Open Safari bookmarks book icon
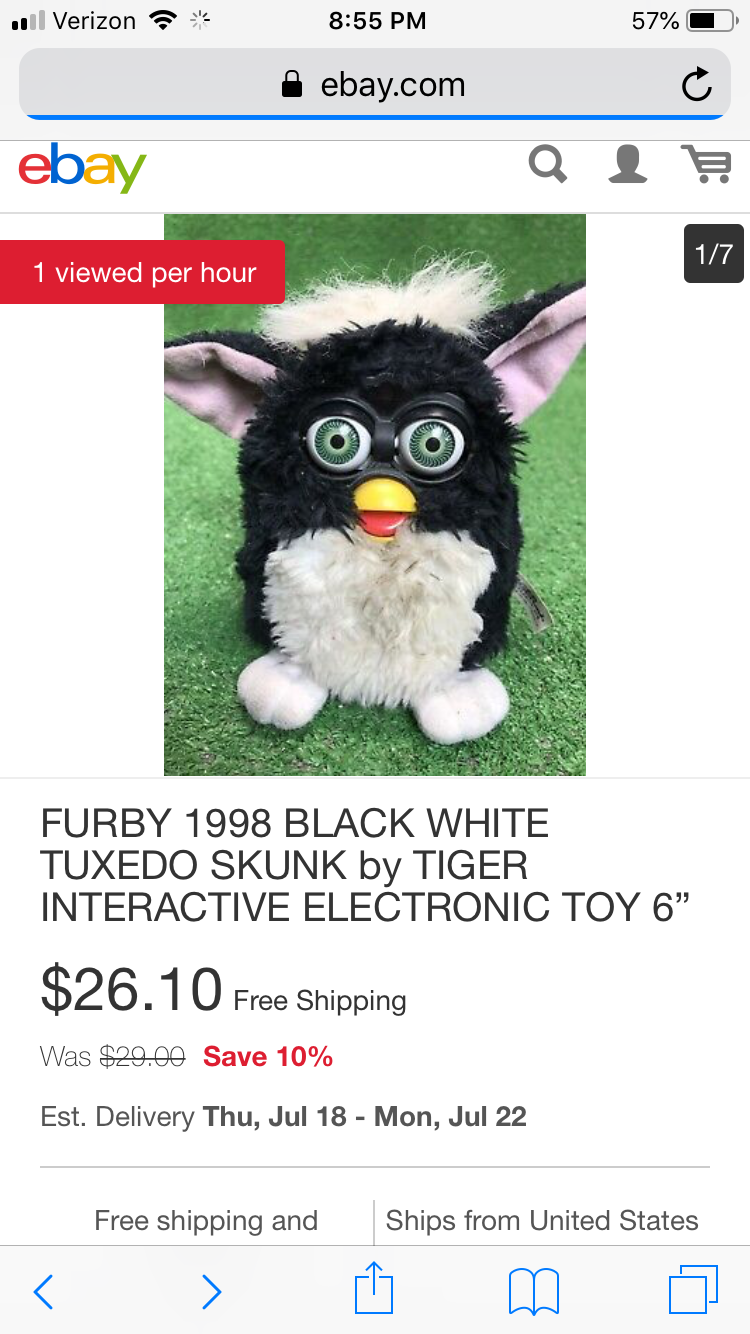Screen dimensions: 750x1334 click(x=534, y=1291)
